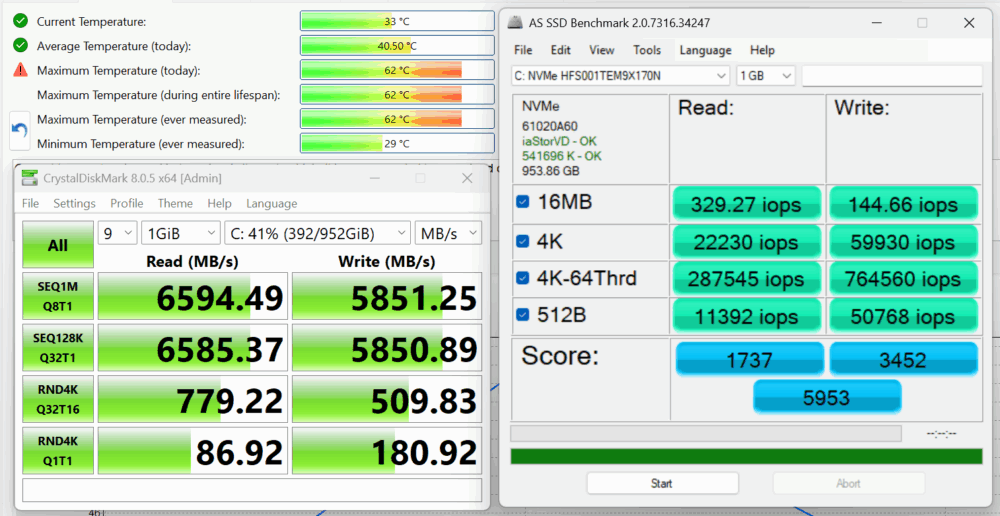This screenshot has height=516, width=1000.
Task: Click the 329.27 iops 16MB read result
Action: [x=747, y=204]
